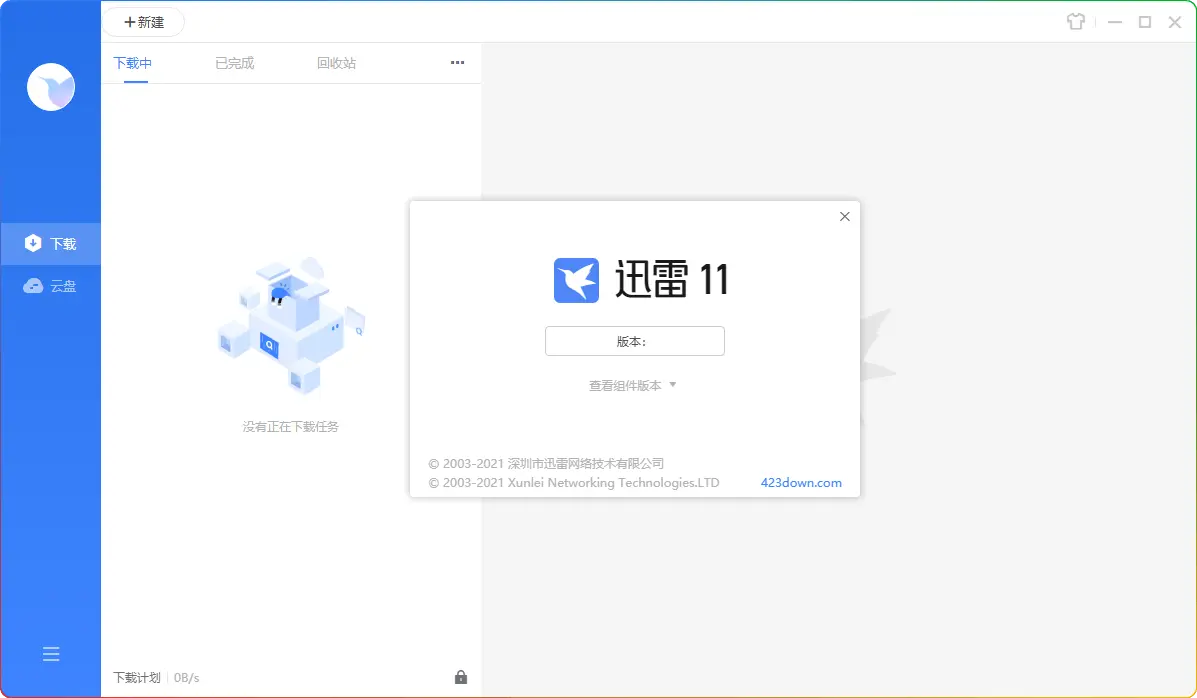Click the 0B/s speed indicator
Image resolution: width=1197 pixels, height=698 pixels.
point(187,677)
